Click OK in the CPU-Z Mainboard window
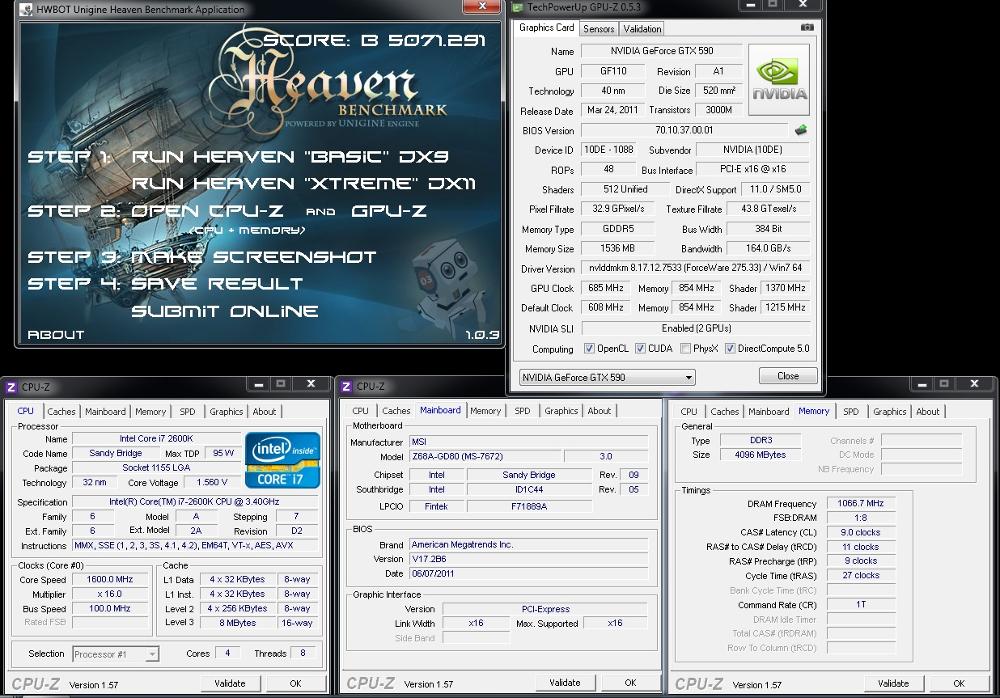The image size is (1000, 698). point(630,683)
